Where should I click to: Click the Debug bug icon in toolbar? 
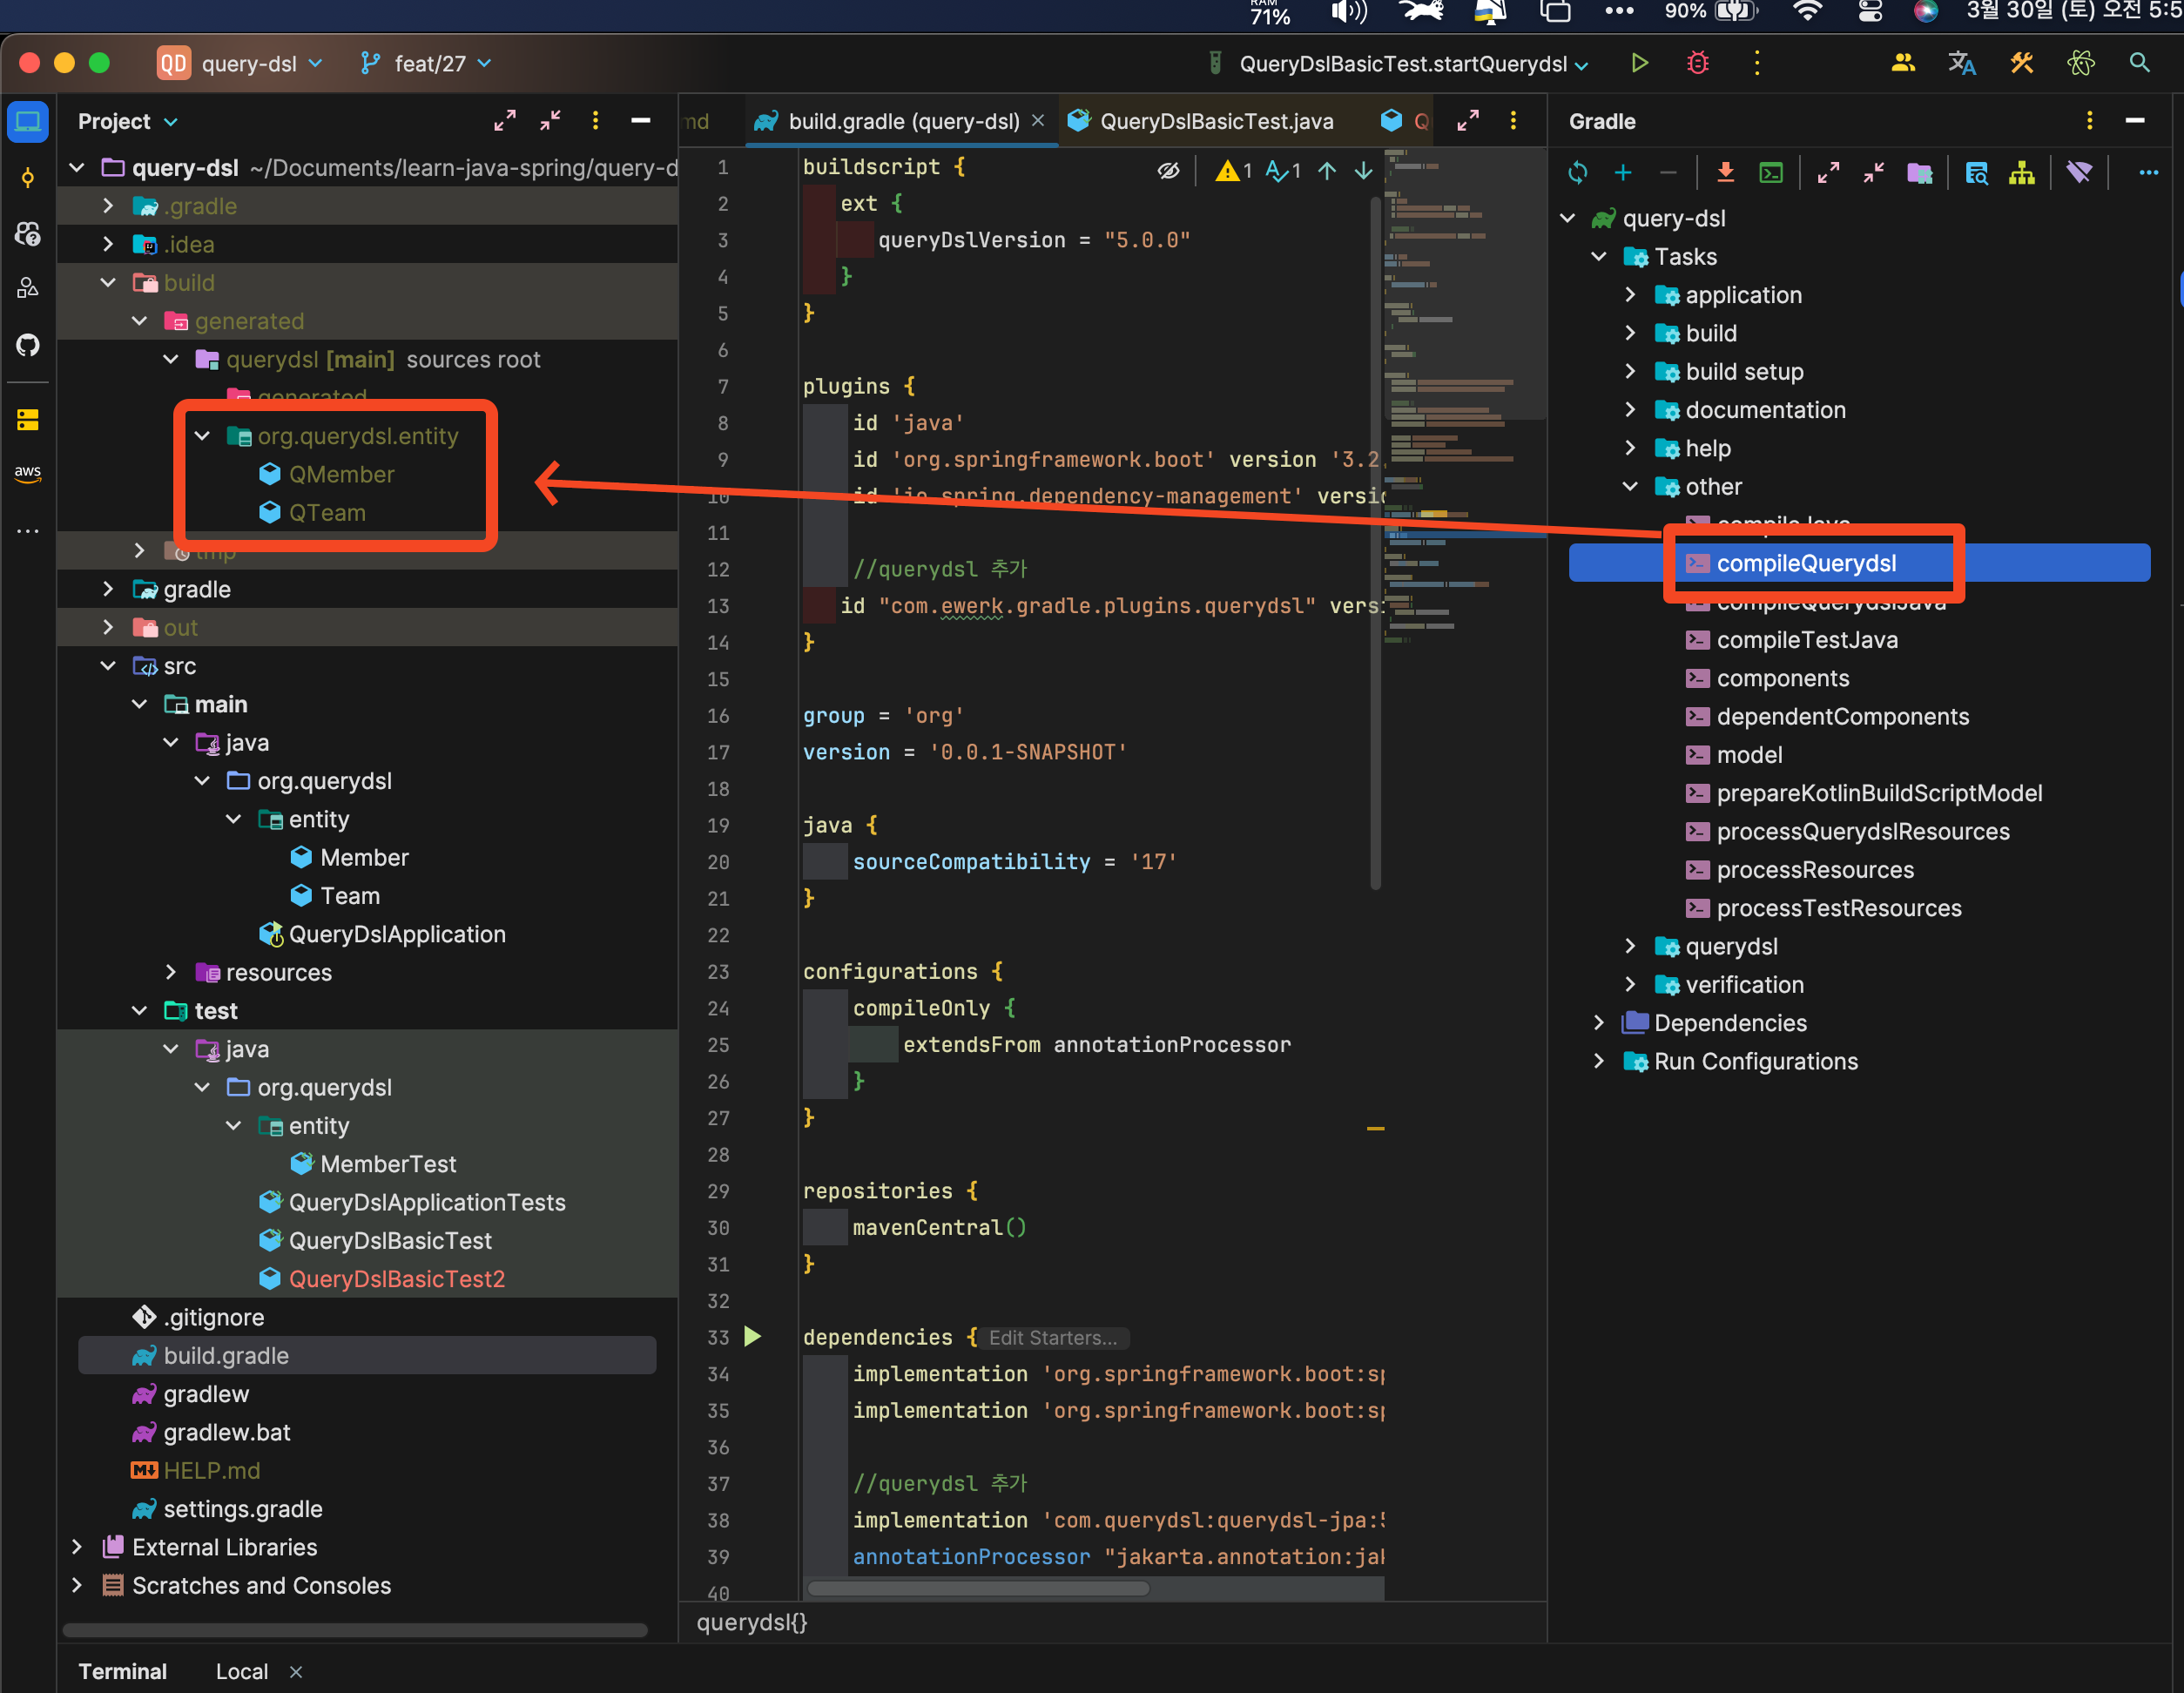(1697, 64)
